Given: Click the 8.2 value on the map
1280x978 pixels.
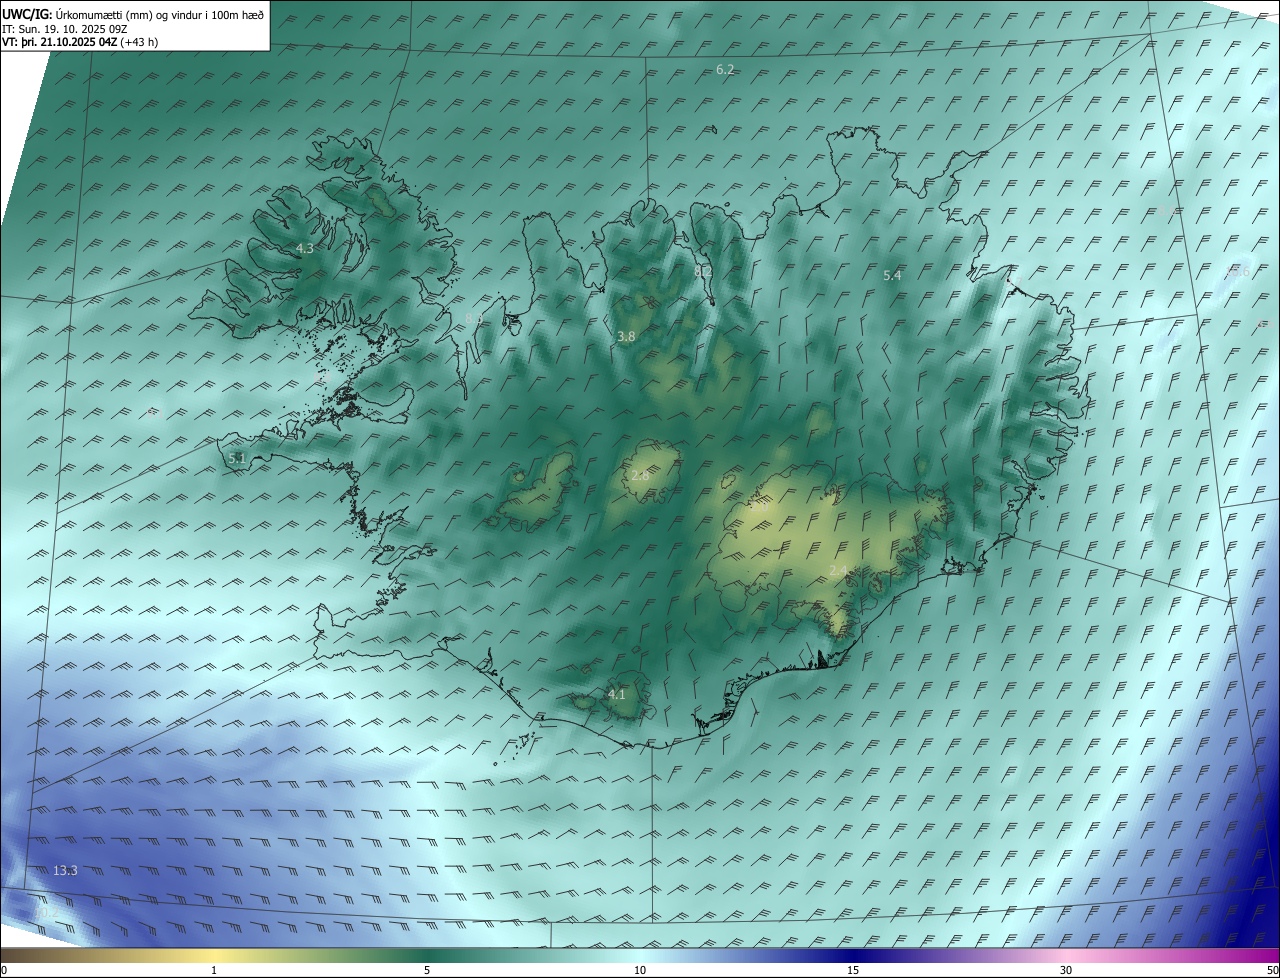Looking at the screenshot, I should point(703,271).
